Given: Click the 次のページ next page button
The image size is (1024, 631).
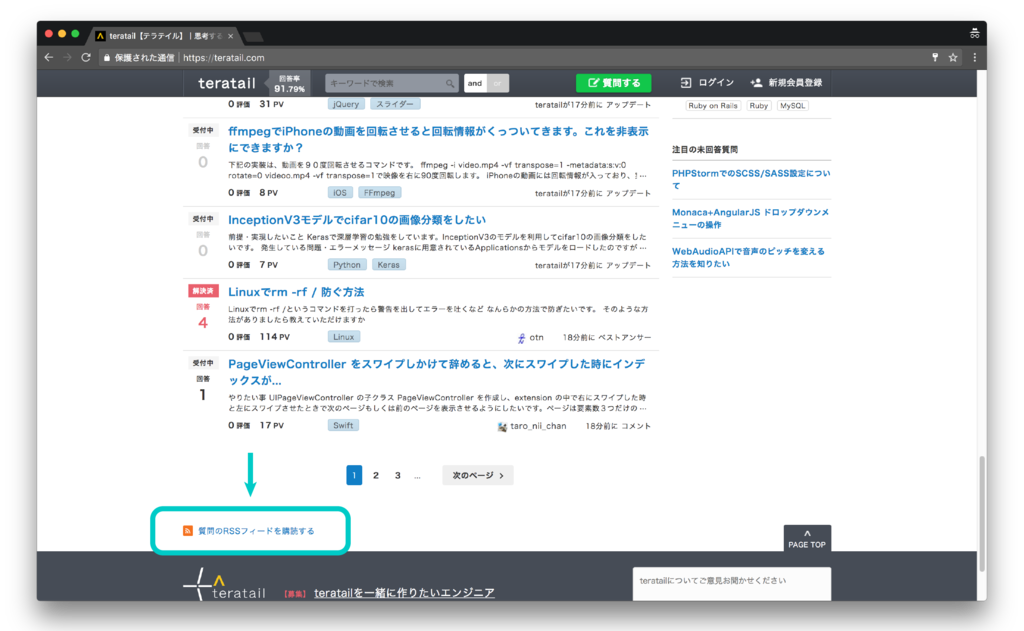Looking at the screenshot, I should click(x=478, y=475).
